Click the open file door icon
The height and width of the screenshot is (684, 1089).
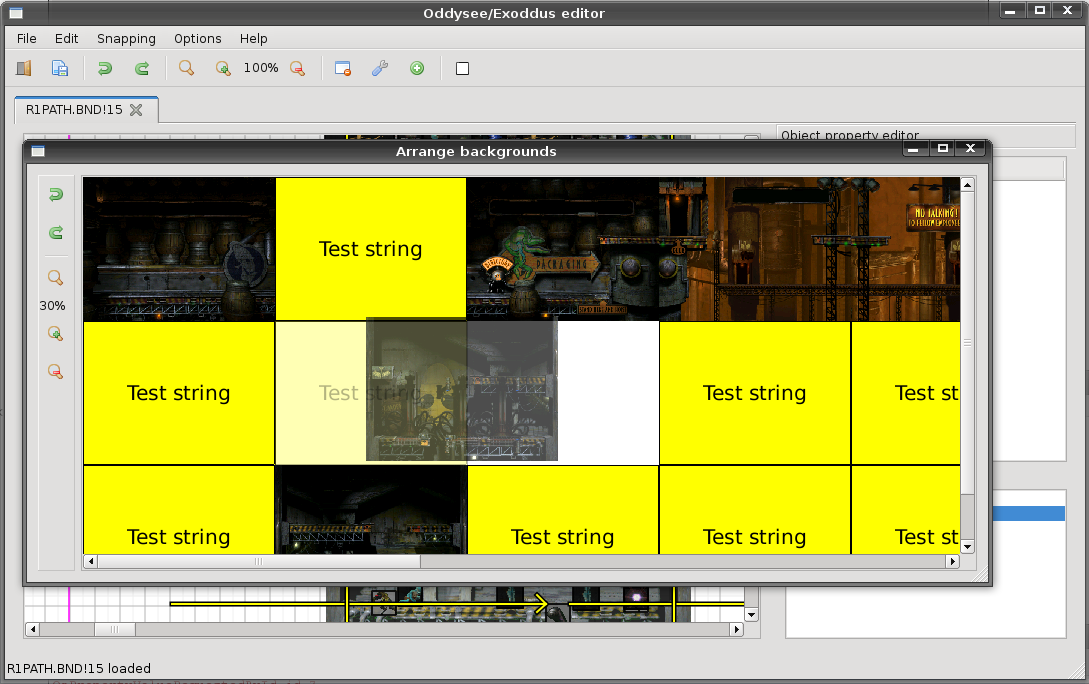24,68
